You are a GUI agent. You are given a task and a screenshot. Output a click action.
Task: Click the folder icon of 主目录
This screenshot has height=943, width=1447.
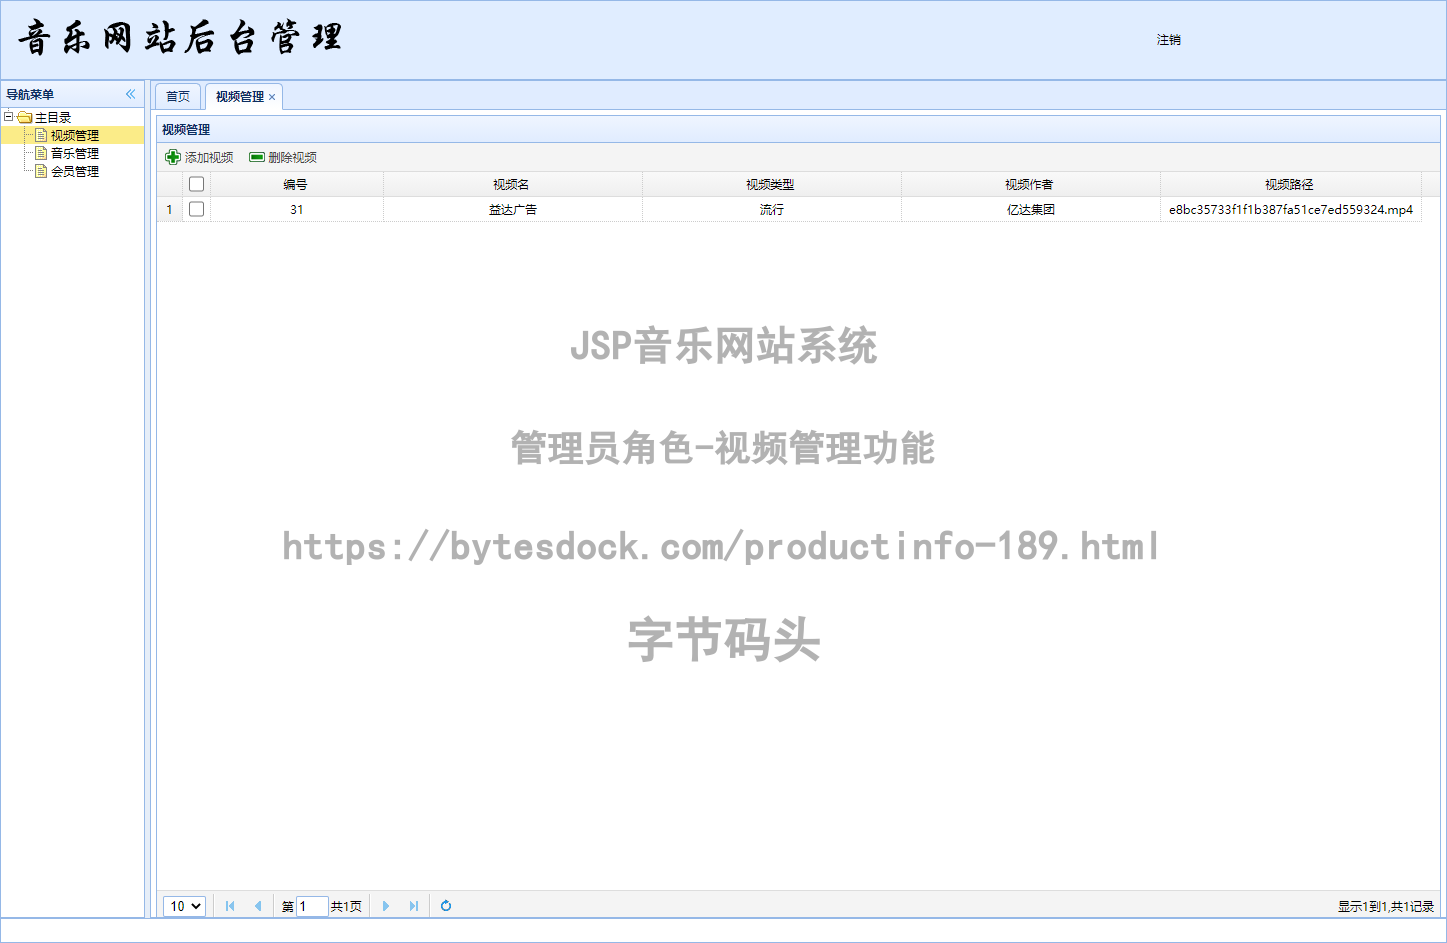tap(25, 117)
